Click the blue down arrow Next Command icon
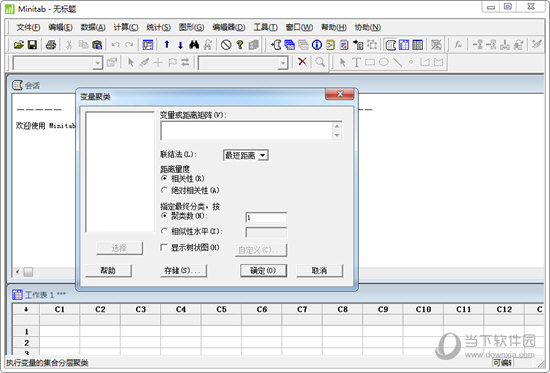The height and width of the screenshot is (373, 550). 180,45
